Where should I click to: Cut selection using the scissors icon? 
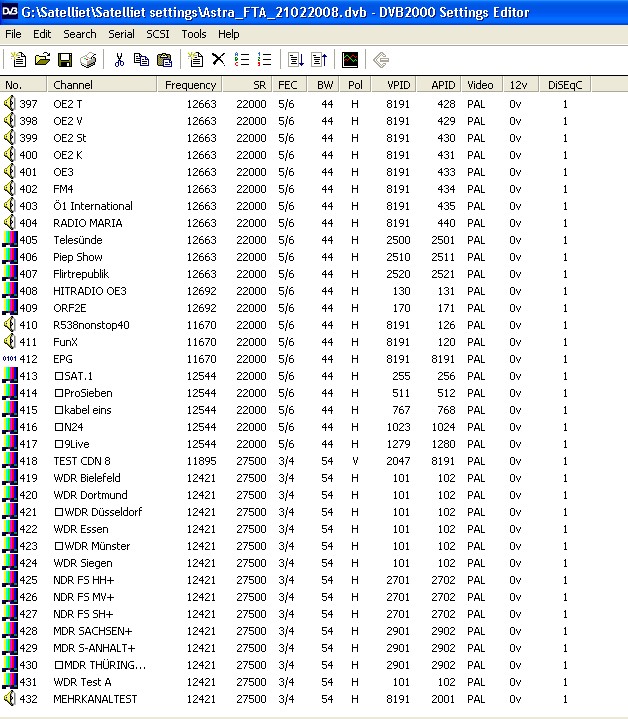point(119,60)
